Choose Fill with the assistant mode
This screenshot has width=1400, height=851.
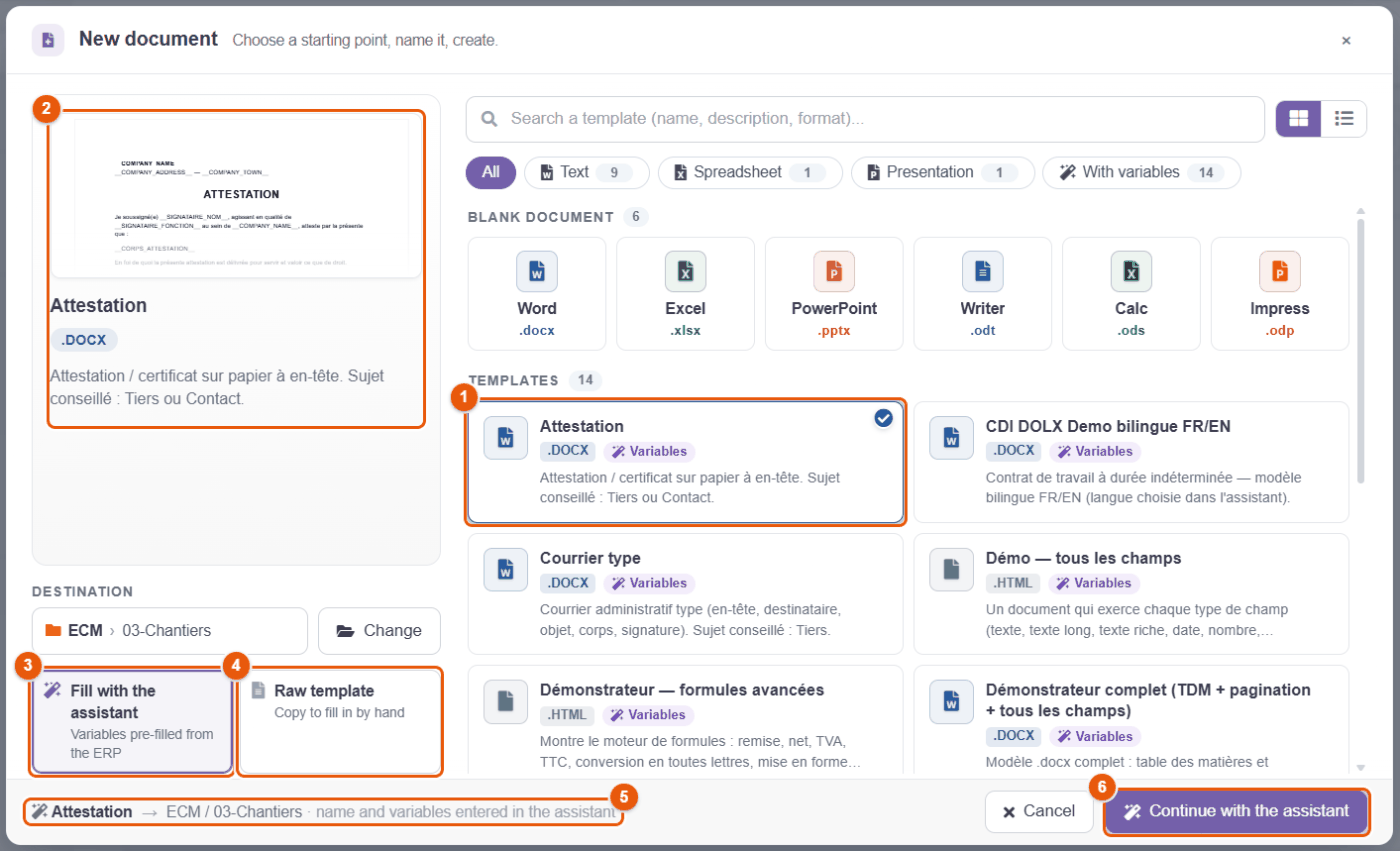pos(132,721)
